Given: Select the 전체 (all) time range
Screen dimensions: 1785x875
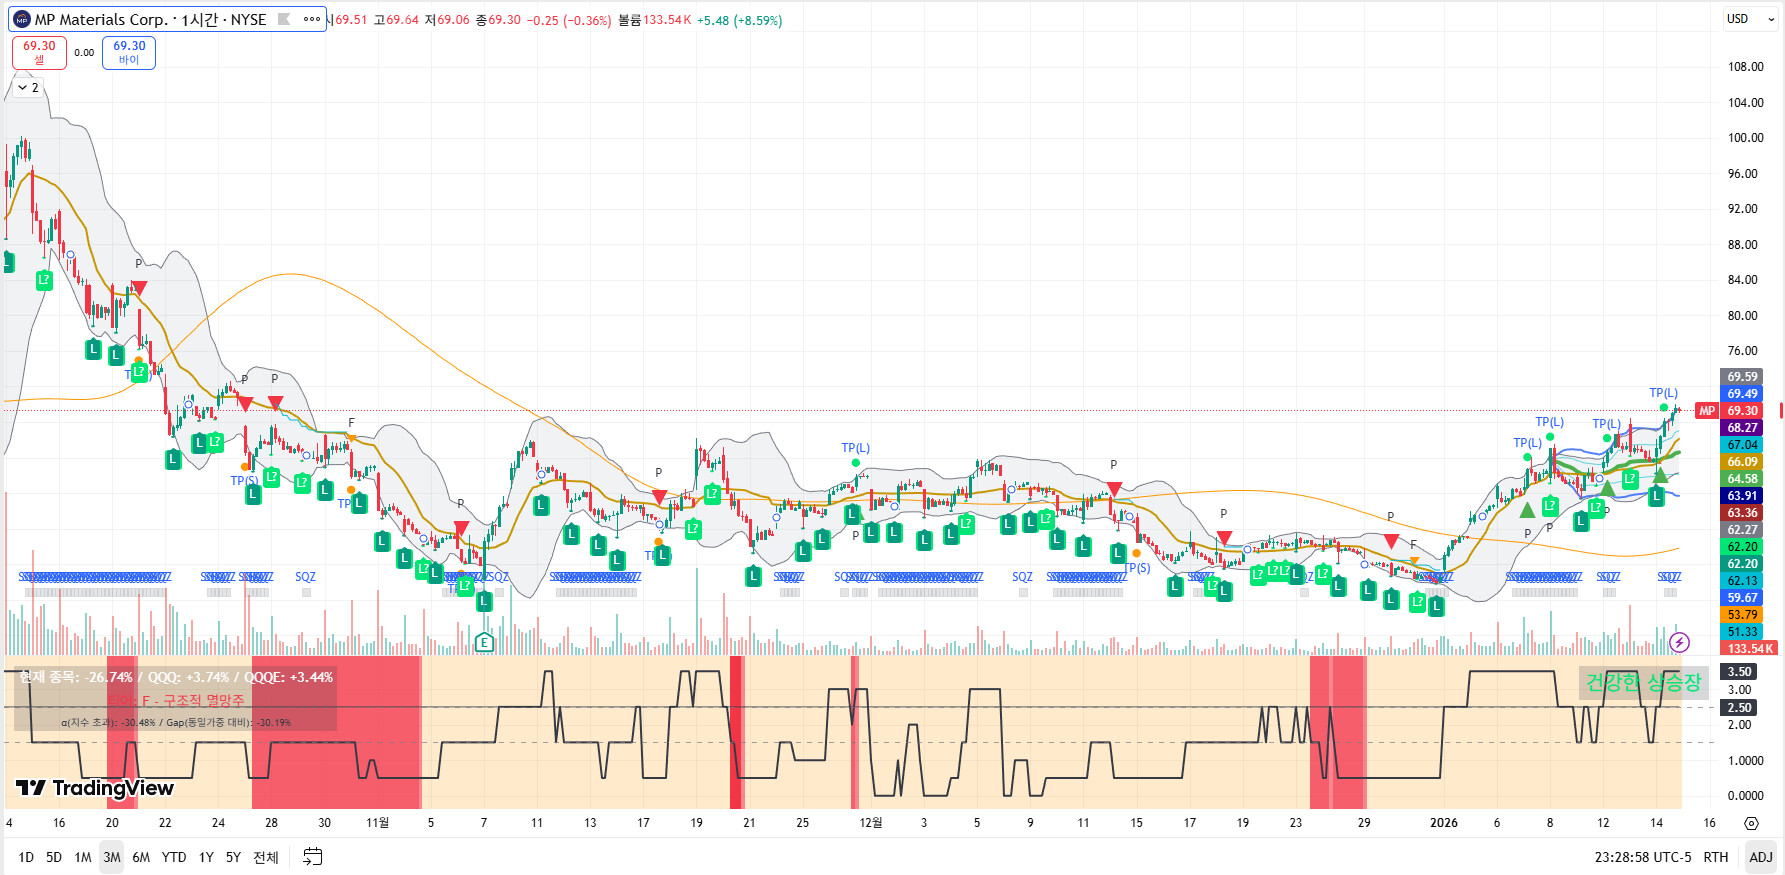Looking at the screenshot, I should tap(266, 857).
